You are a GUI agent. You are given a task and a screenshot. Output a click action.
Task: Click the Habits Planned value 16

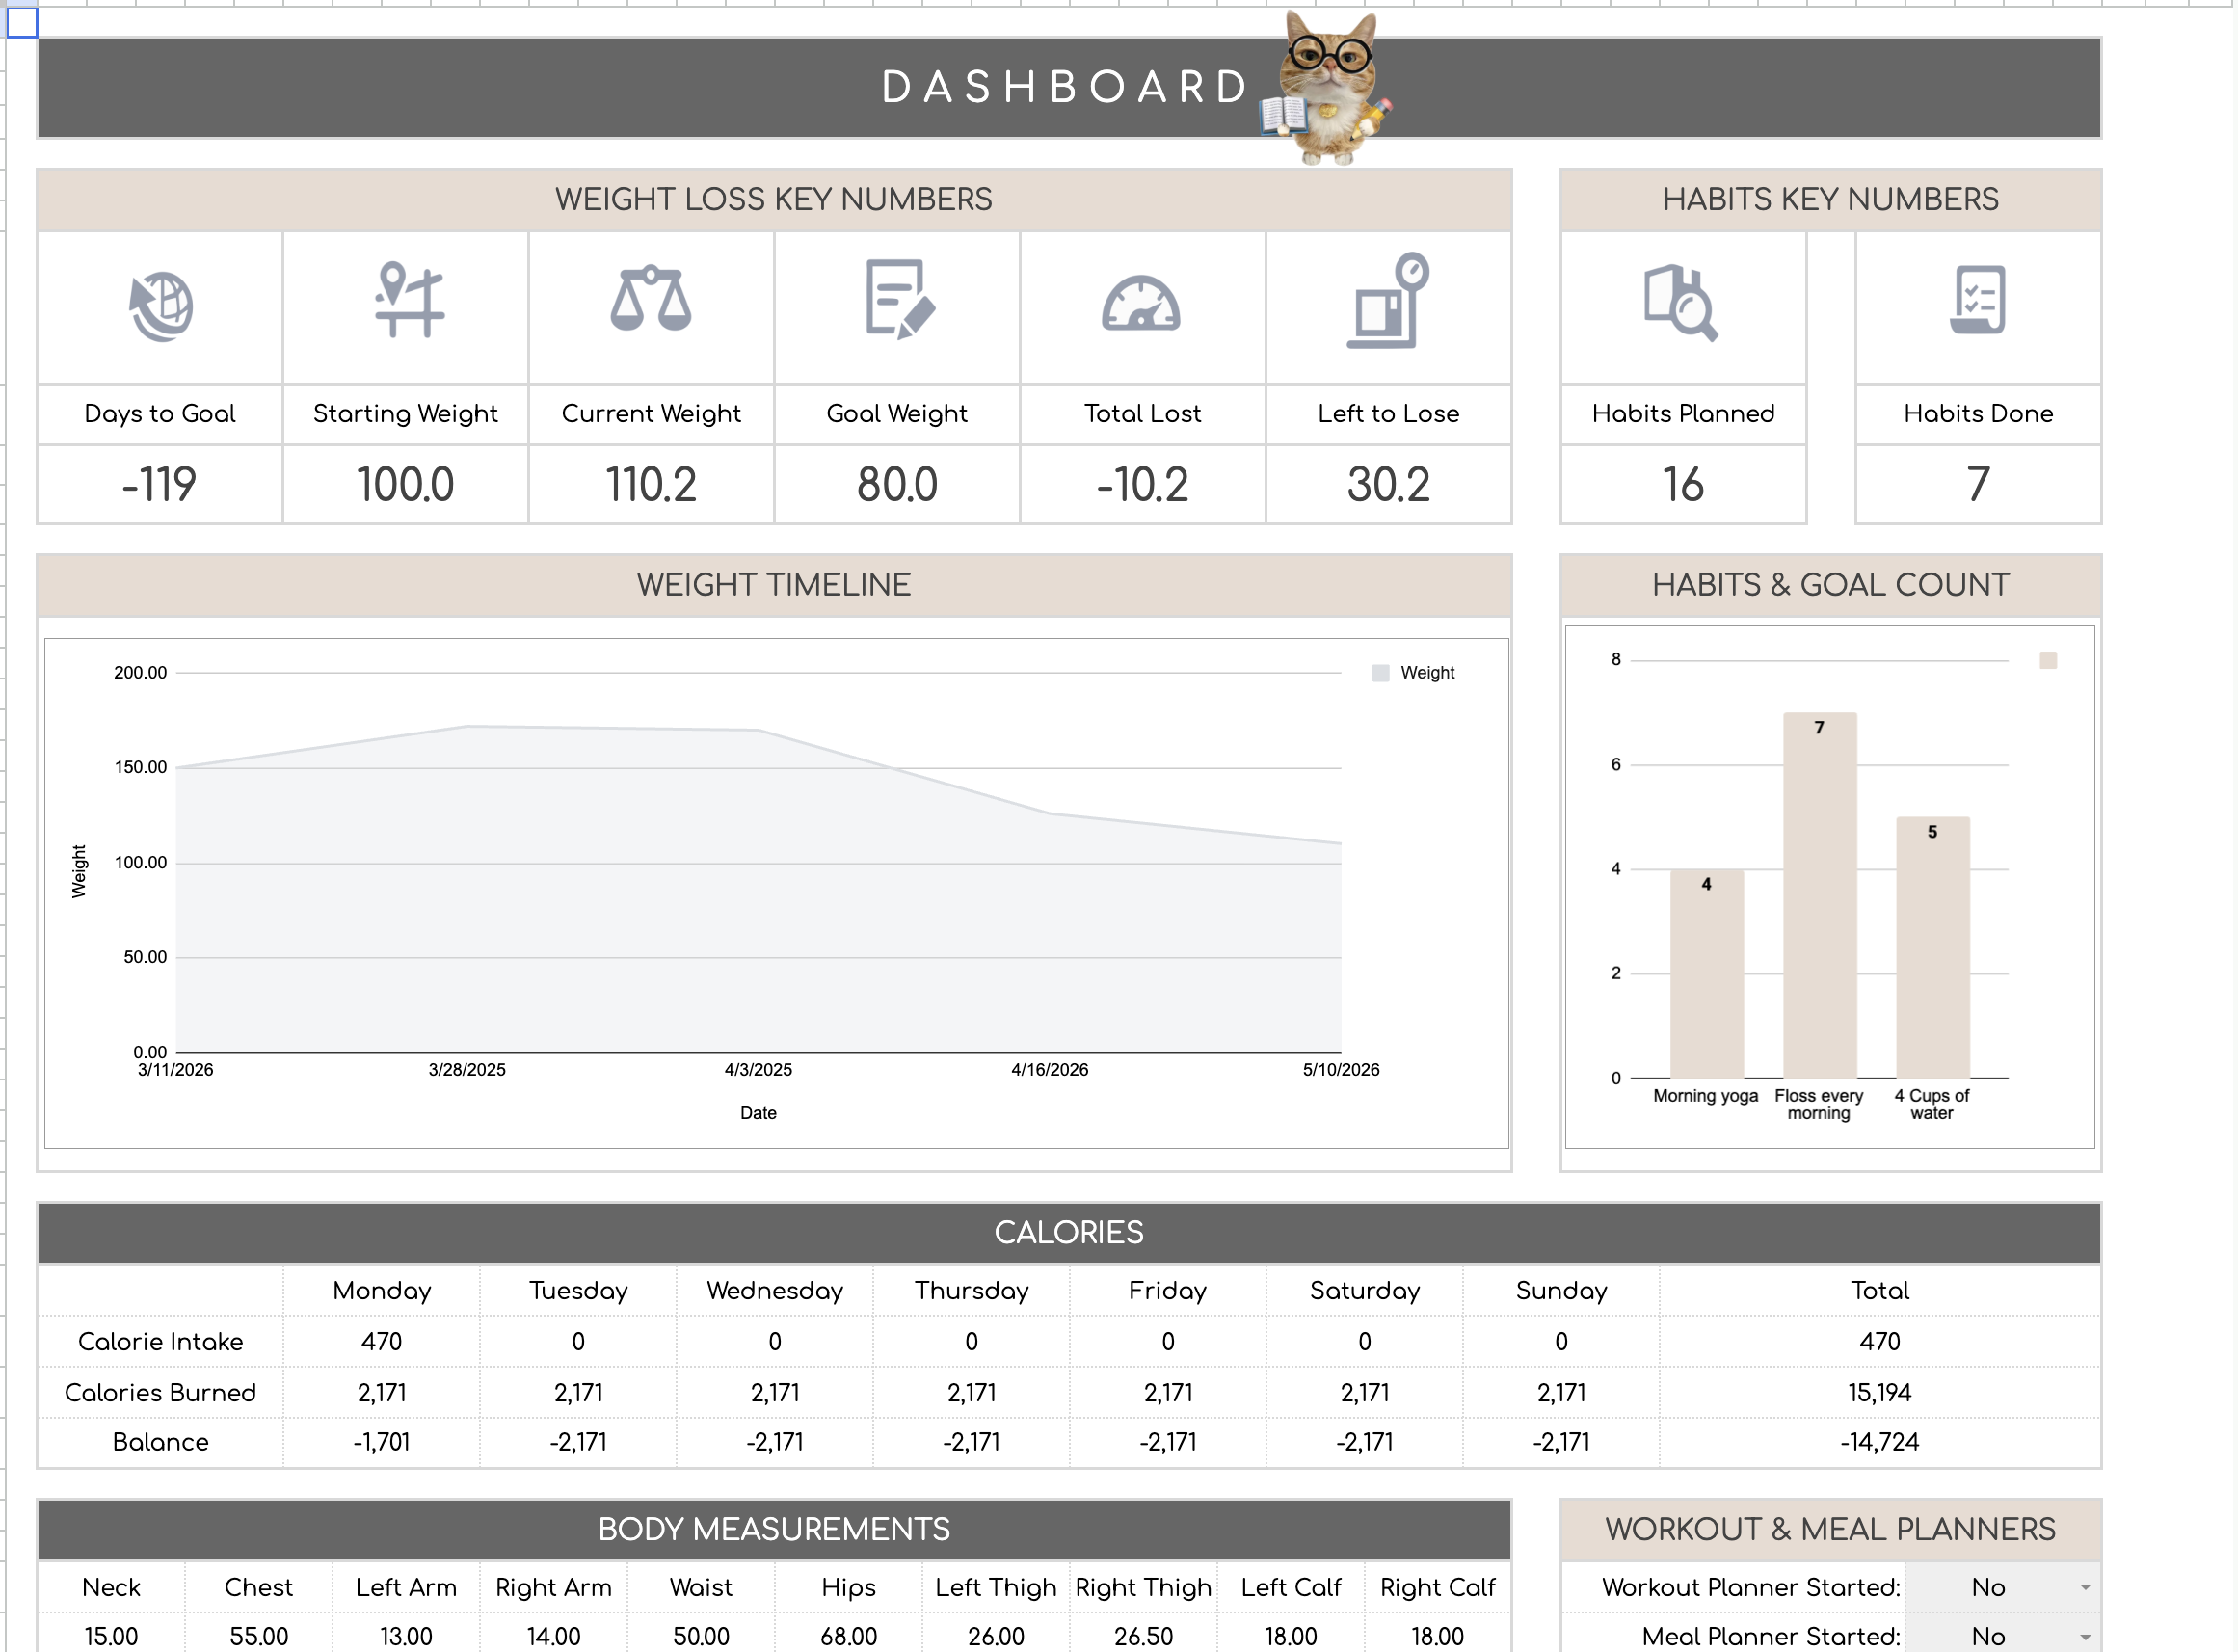(1683, 485)
